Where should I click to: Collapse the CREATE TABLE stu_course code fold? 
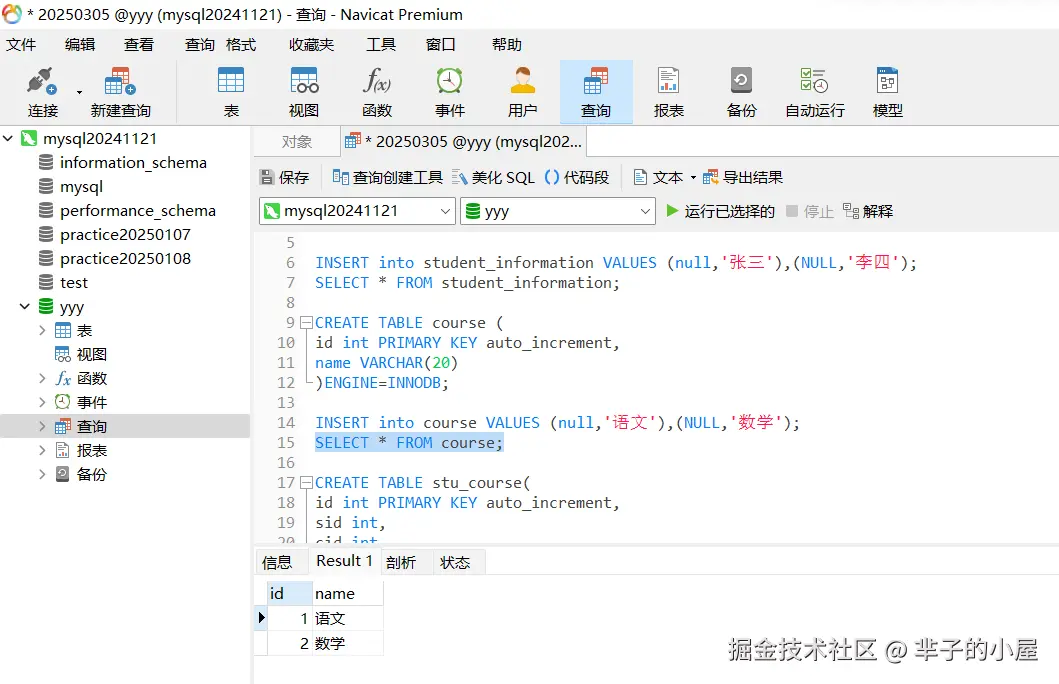[x=306, y=483]
